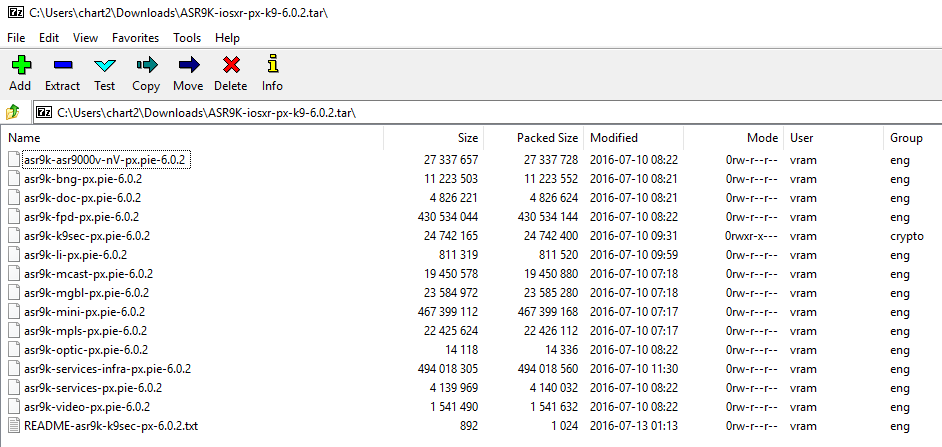Open the Tools menu
Image resolution: width=942 pixels, height=447 pixels.
[187, 38]
